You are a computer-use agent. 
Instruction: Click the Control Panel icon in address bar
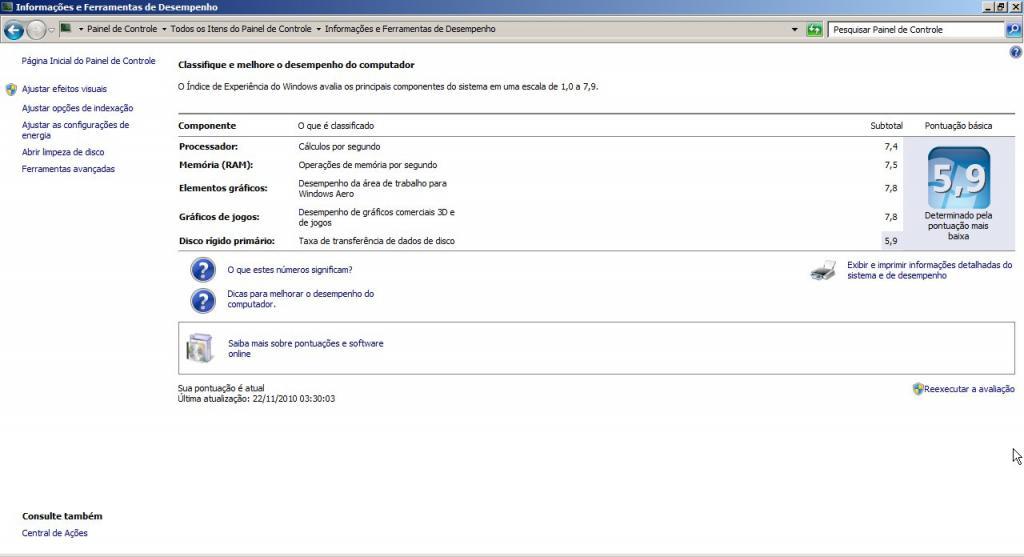tap(65, 29)
